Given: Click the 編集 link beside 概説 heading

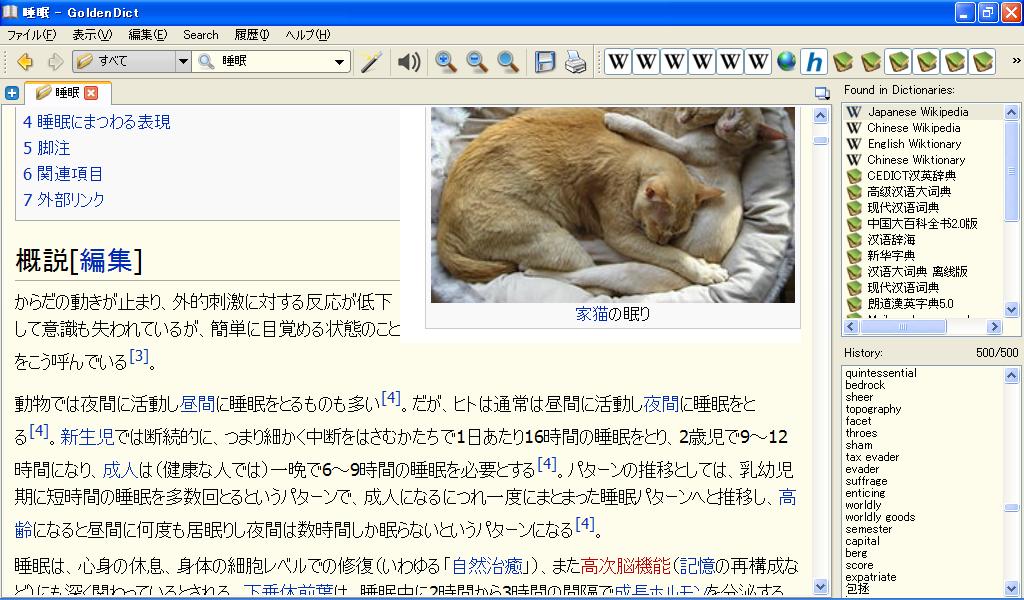Looking at the screenshot, I should [x=105, y=262].
